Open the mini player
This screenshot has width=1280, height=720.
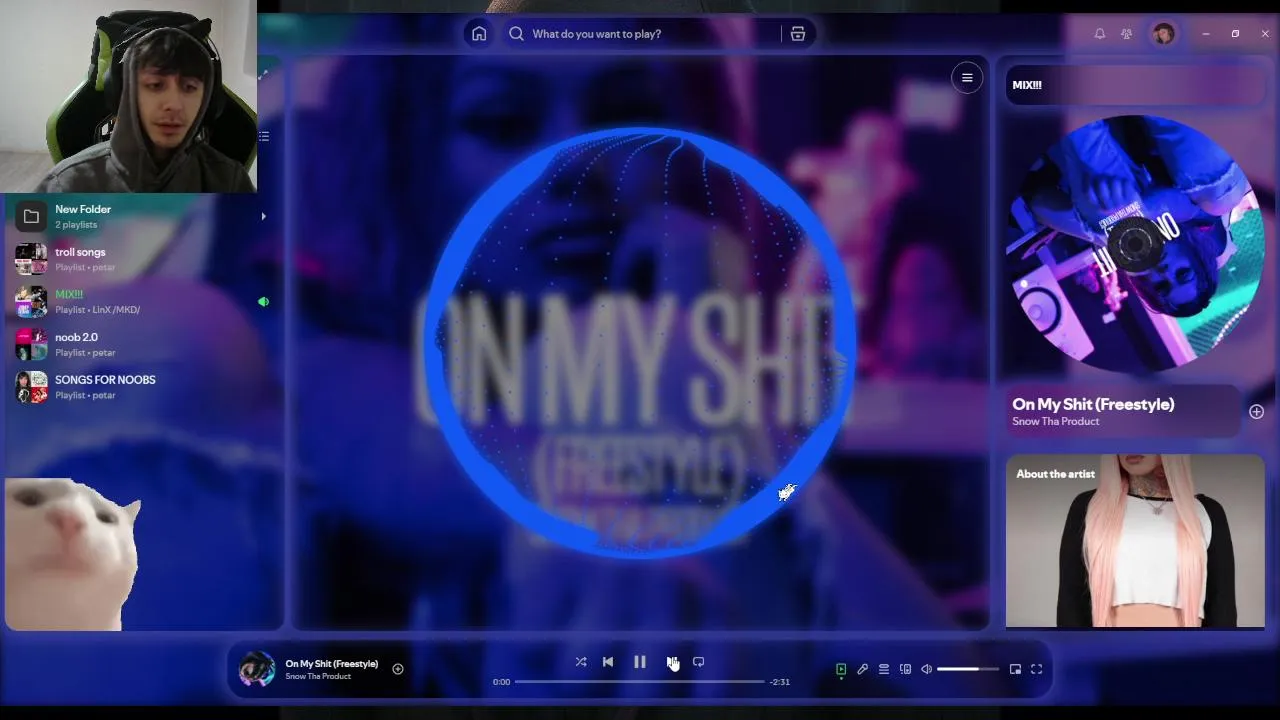click(1015, 669)
